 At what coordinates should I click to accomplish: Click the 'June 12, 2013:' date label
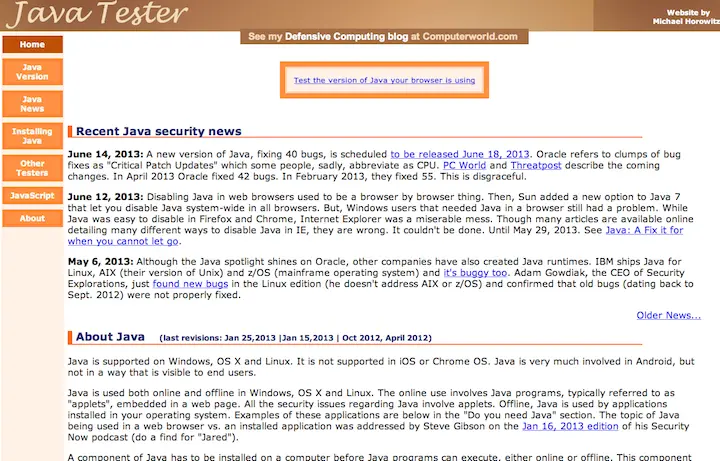coord(105,197)
